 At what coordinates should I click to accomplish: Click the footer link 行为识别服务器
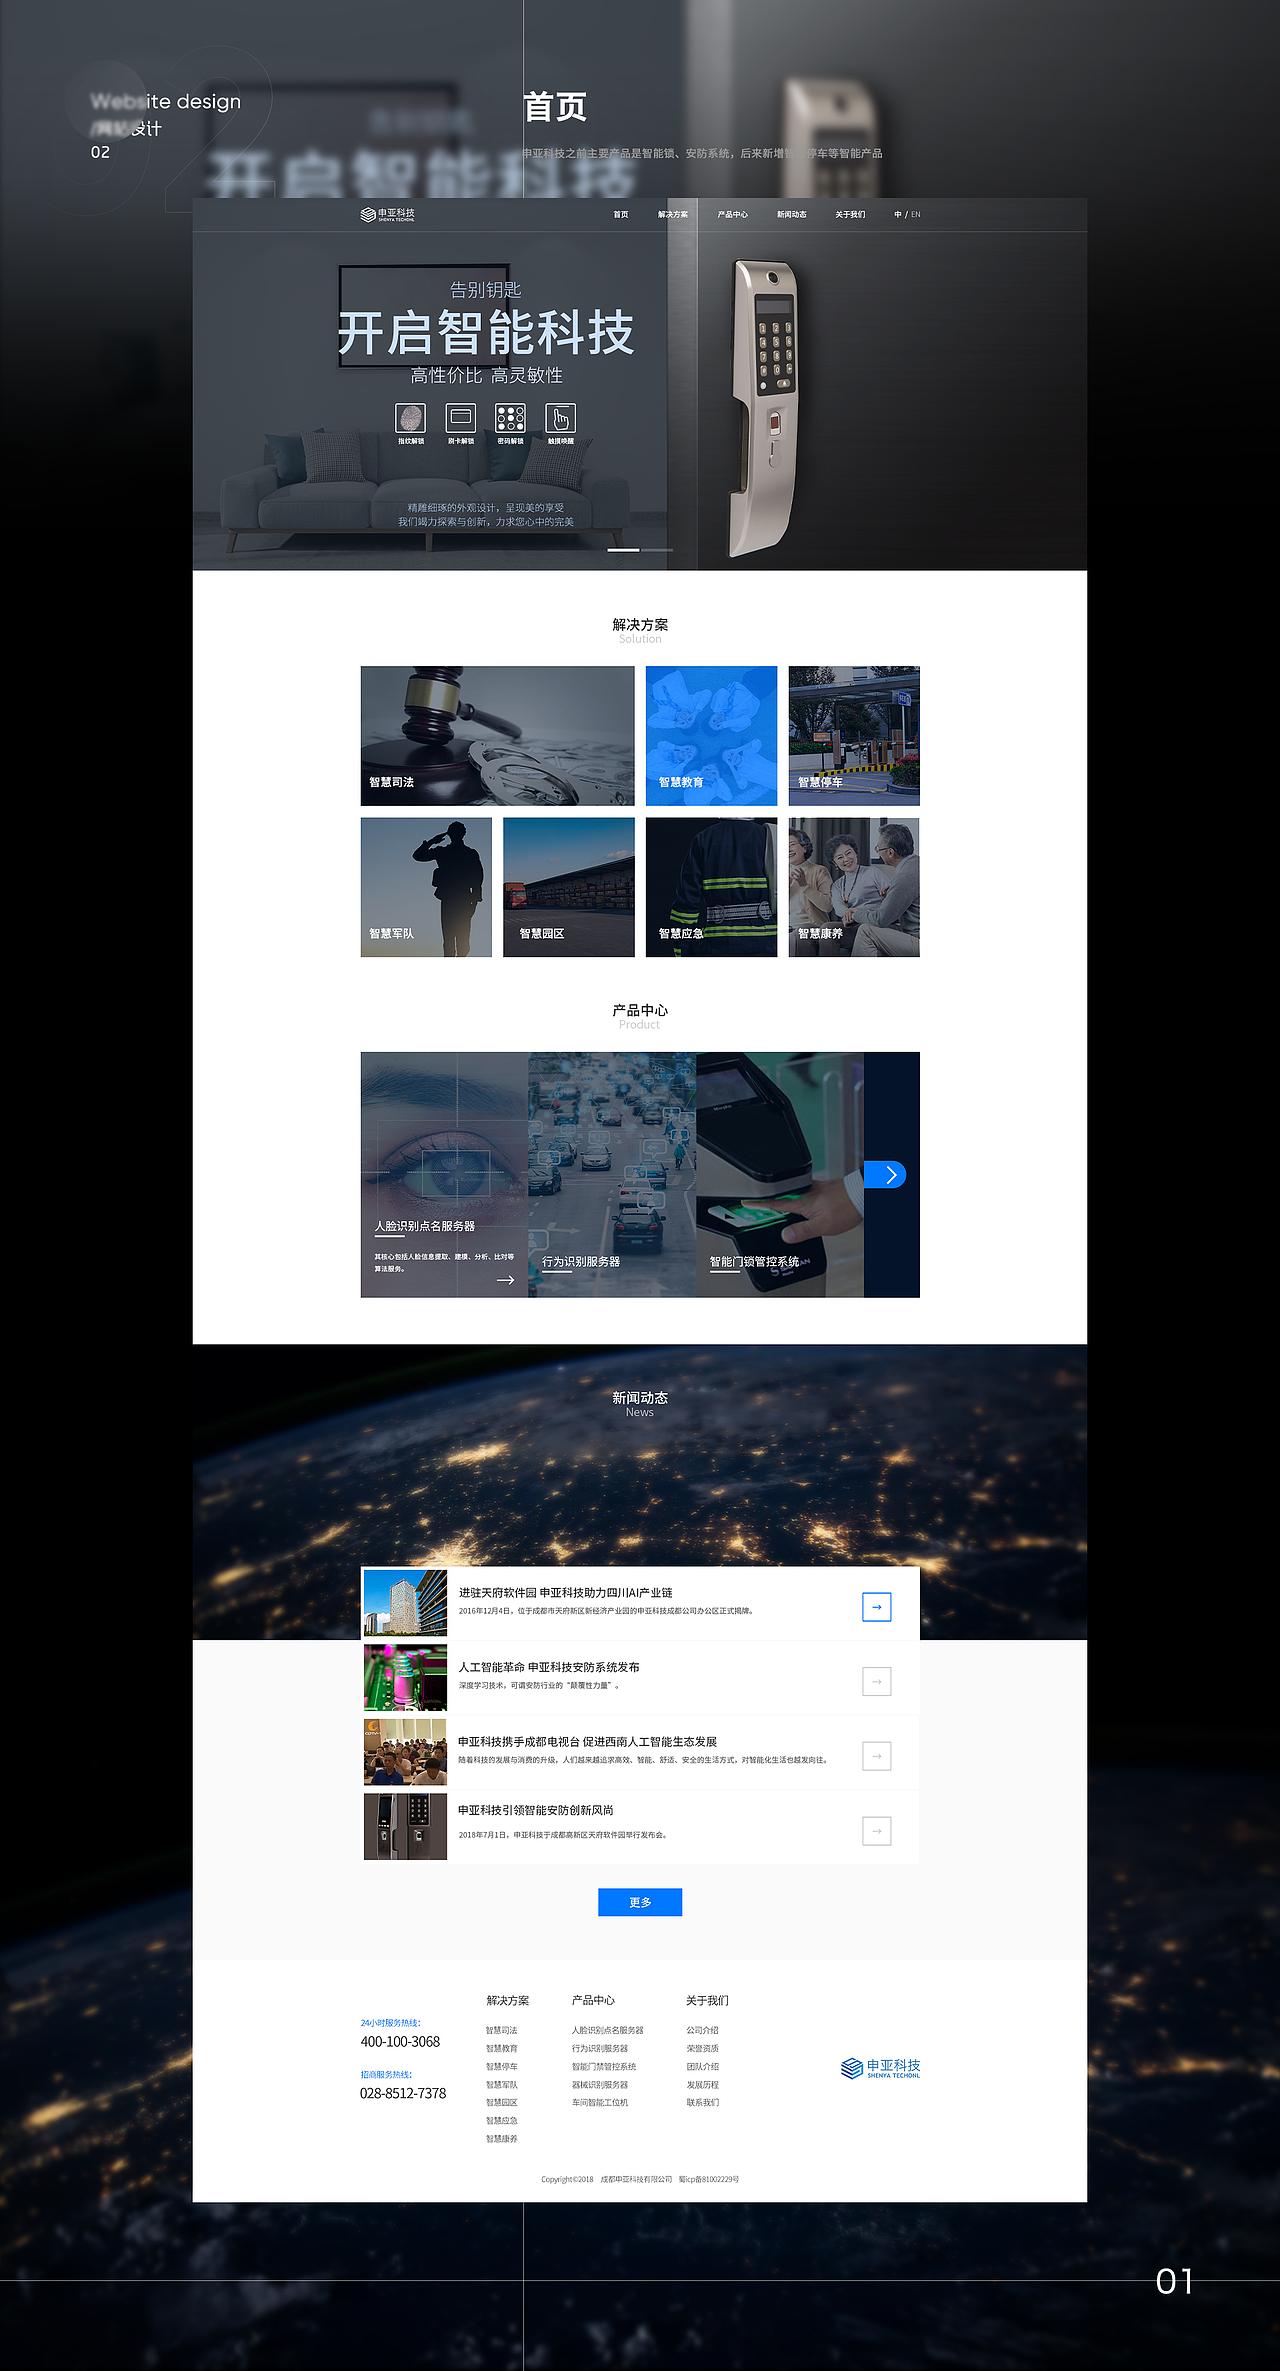pos(600,2048)
